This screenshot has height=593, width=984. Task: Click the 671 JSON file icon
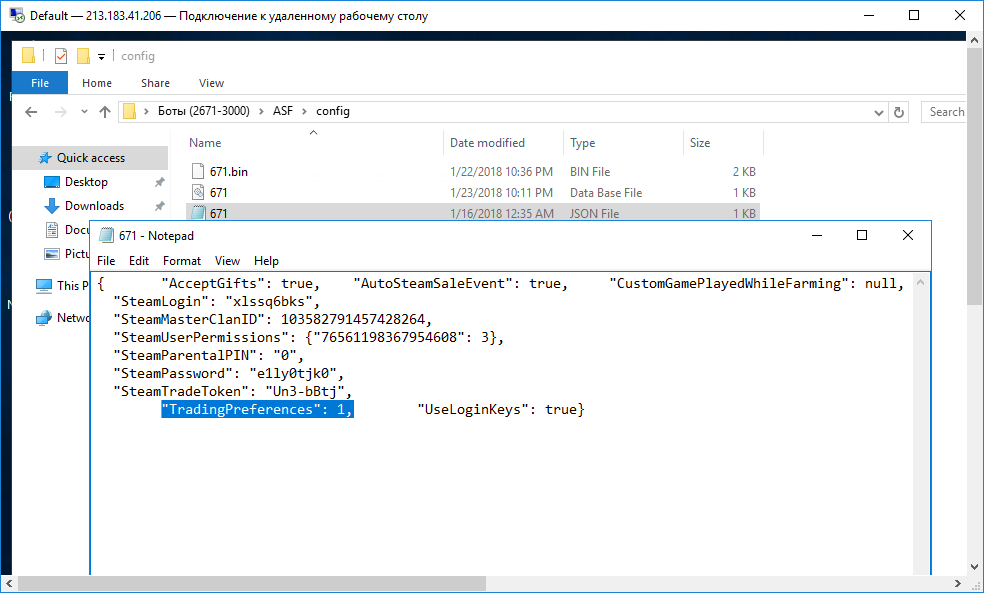click(198, 213)
